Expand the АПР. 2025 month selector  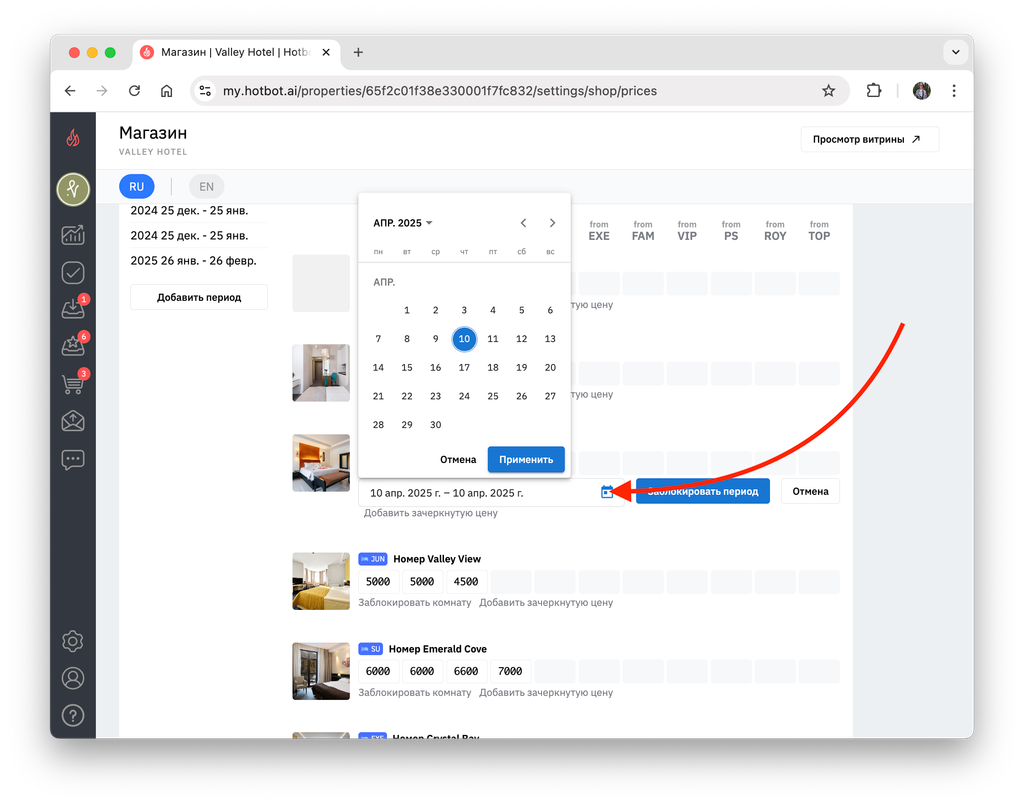pyautogui.click(x=403, y=223)
